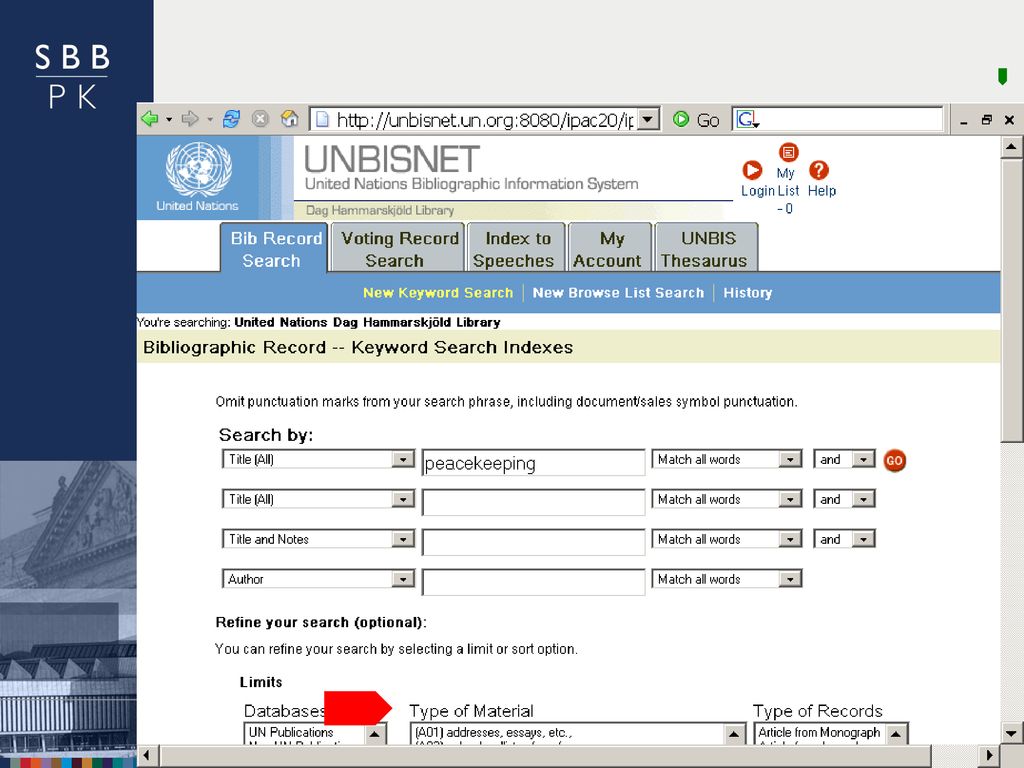
Task: Click the Go label next to address bar
Action: click(708, 120)
